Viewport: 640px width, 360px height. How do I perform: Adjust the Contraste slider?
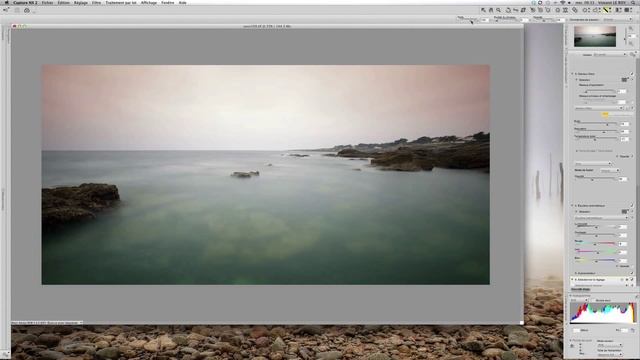pos(596,236)
